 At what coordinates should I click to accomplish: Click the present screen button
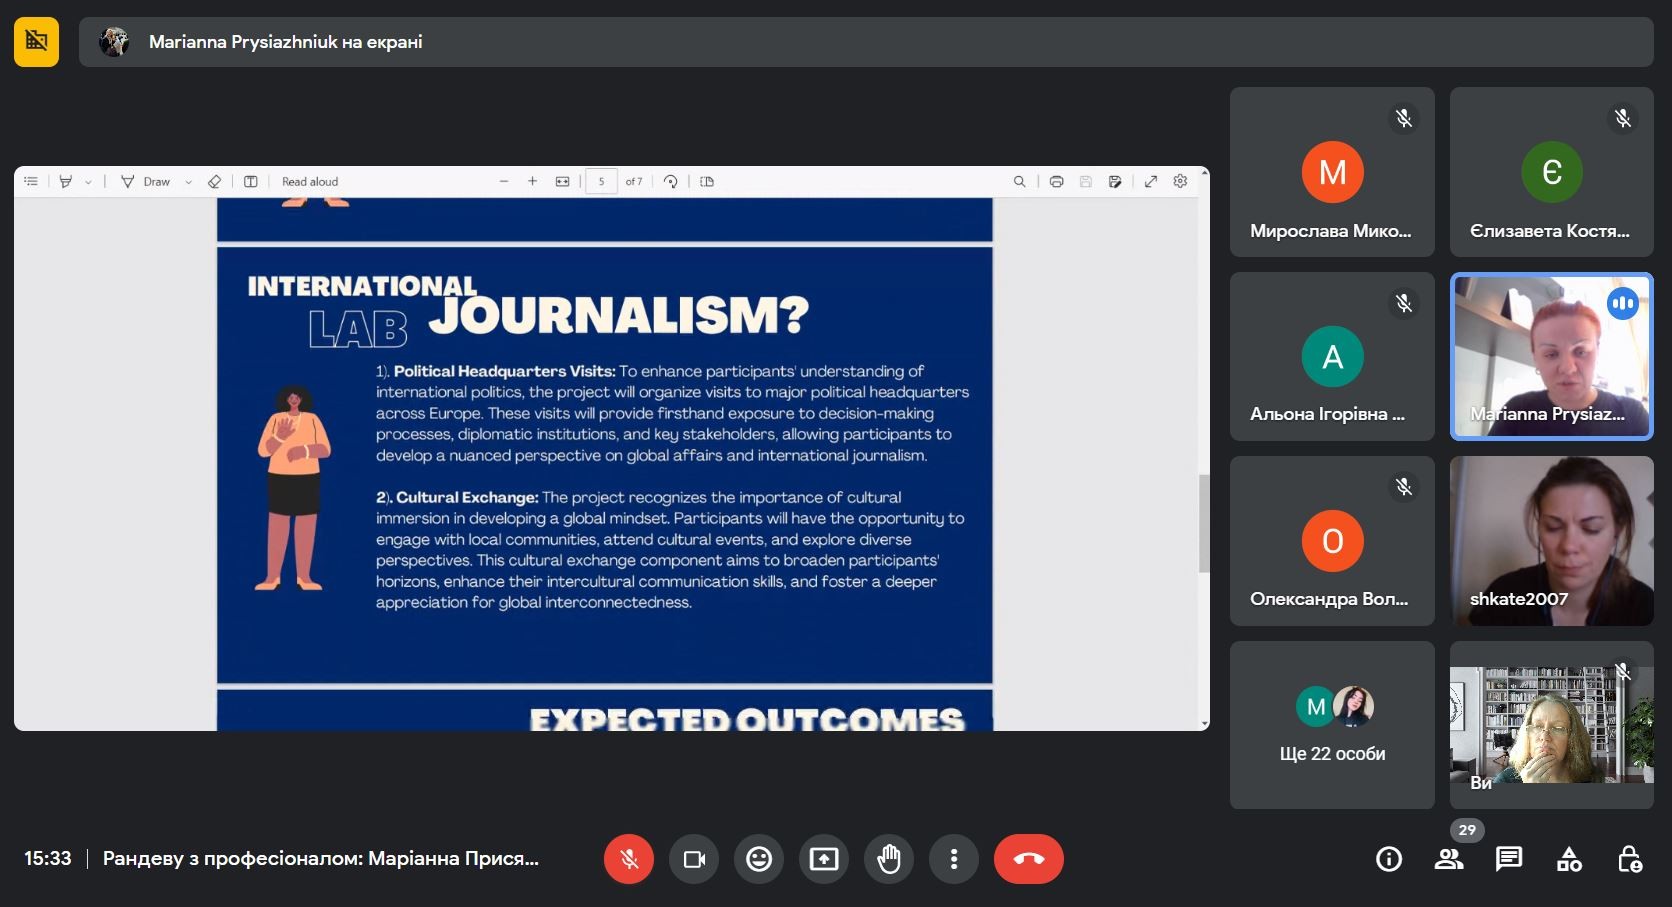click(824, 859)
